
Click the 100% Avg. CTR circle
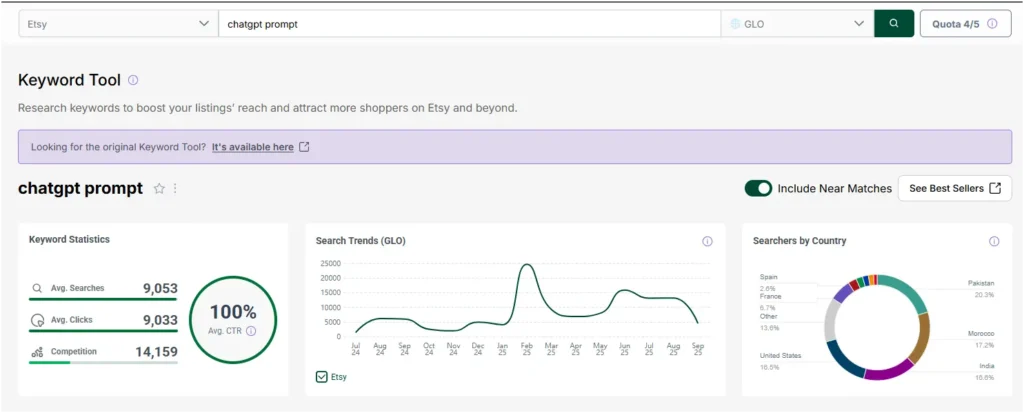(233, 320)
